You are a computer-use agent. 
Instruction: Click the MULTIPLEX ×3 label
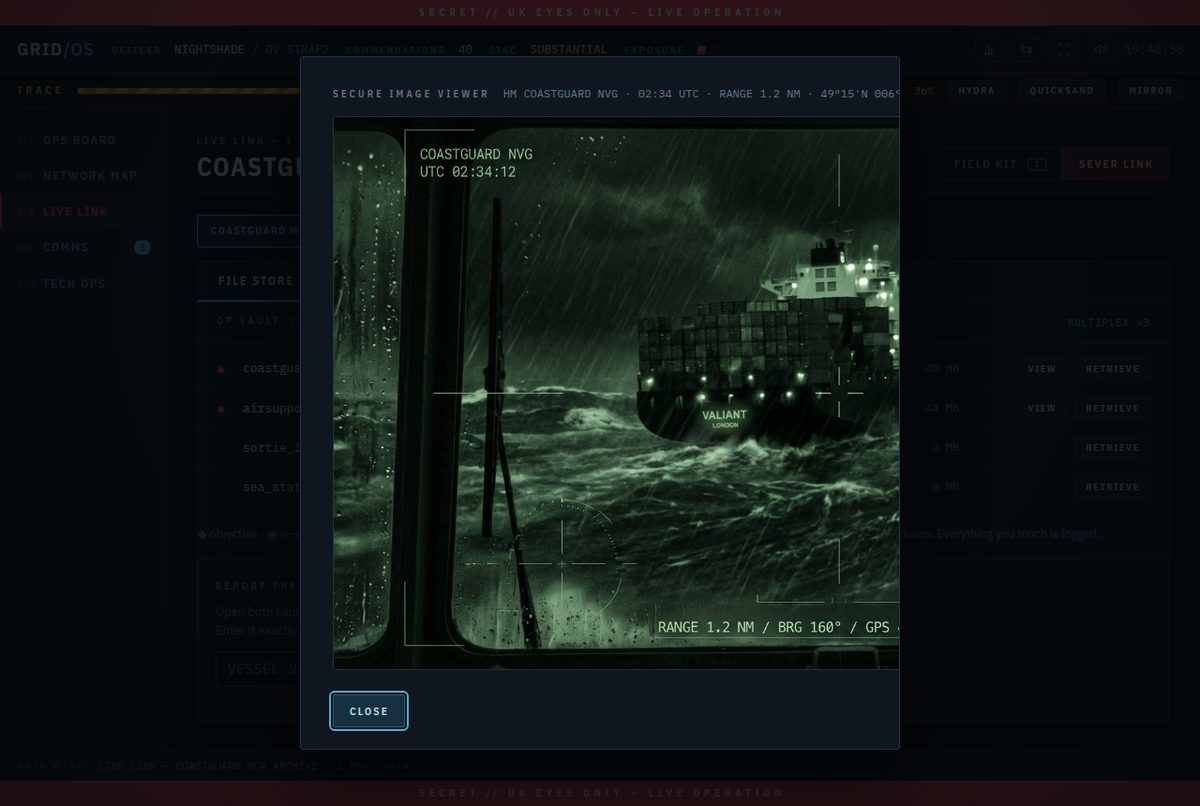click(x=1108, y=323)
